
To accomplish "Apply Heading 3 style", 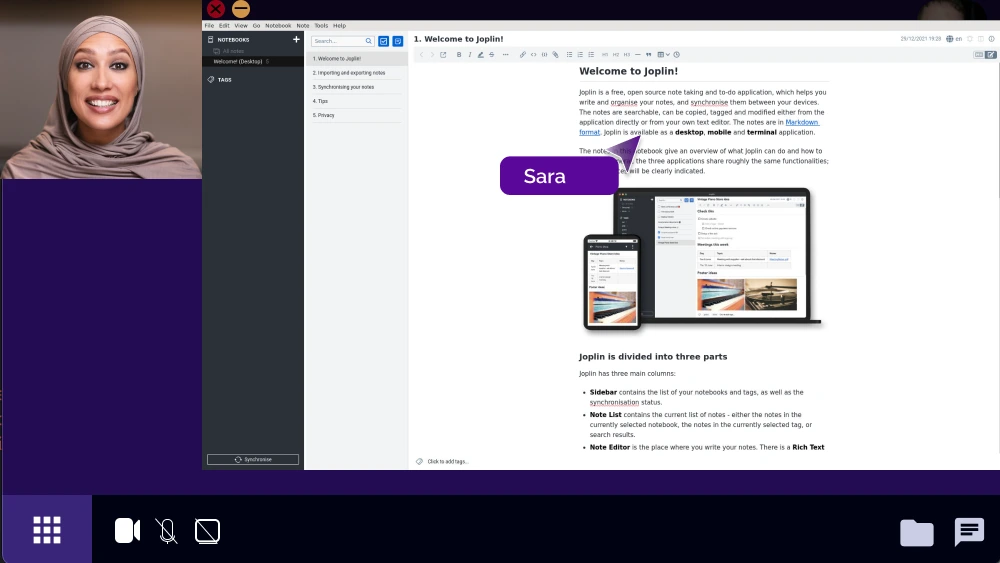I will pyautogui.click(x=627, y=55).
